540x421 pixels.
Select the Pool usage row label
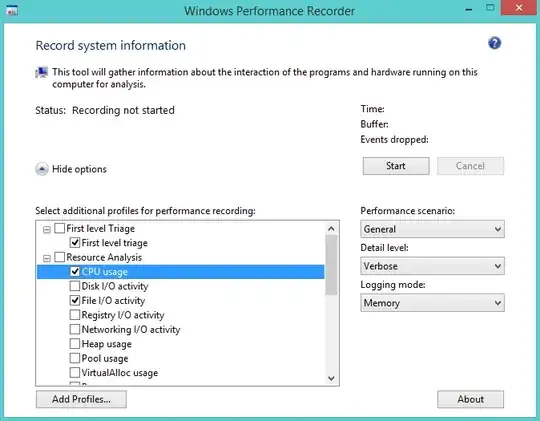pos(105,359)
